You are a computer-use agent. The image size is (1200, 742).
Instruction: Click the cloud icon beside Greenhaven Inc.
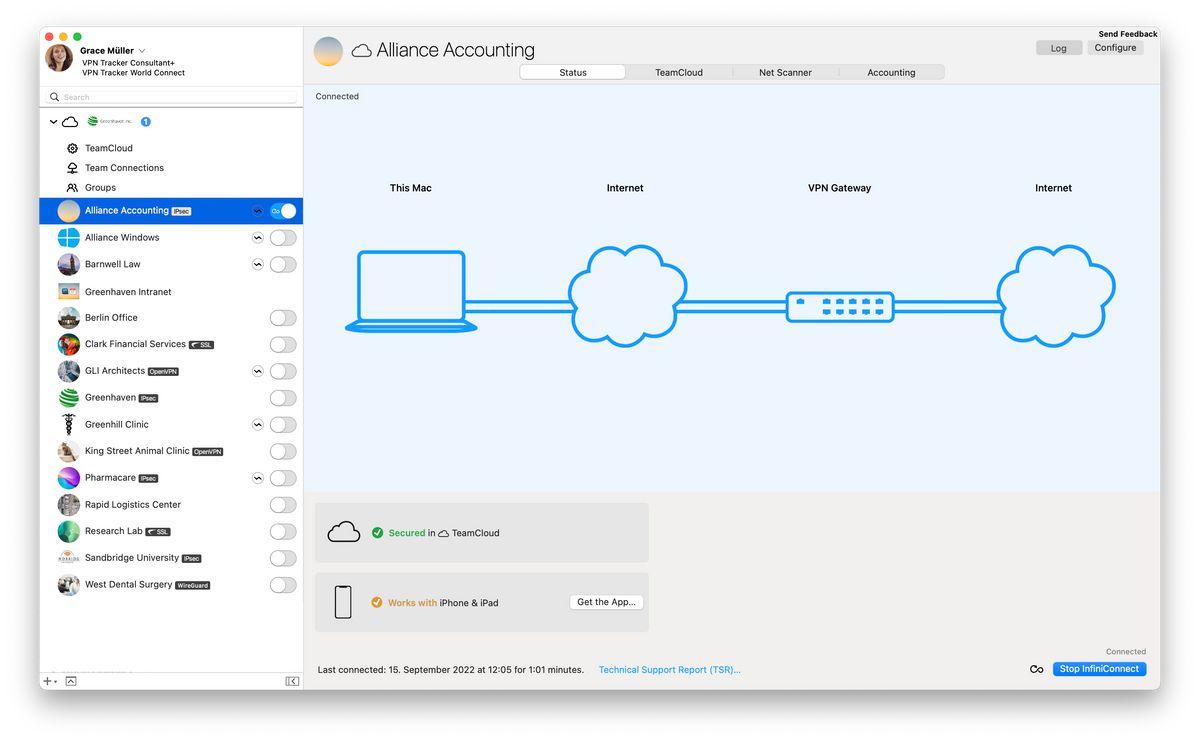tap(70, 122)
